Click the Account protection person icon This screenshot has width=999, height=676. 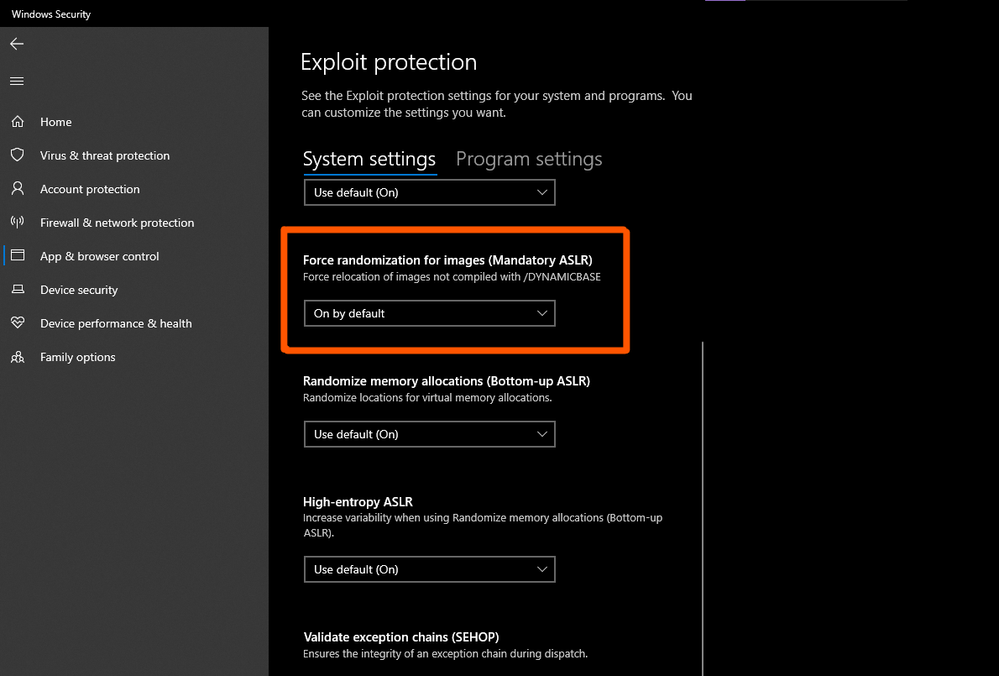coord(17,189)
